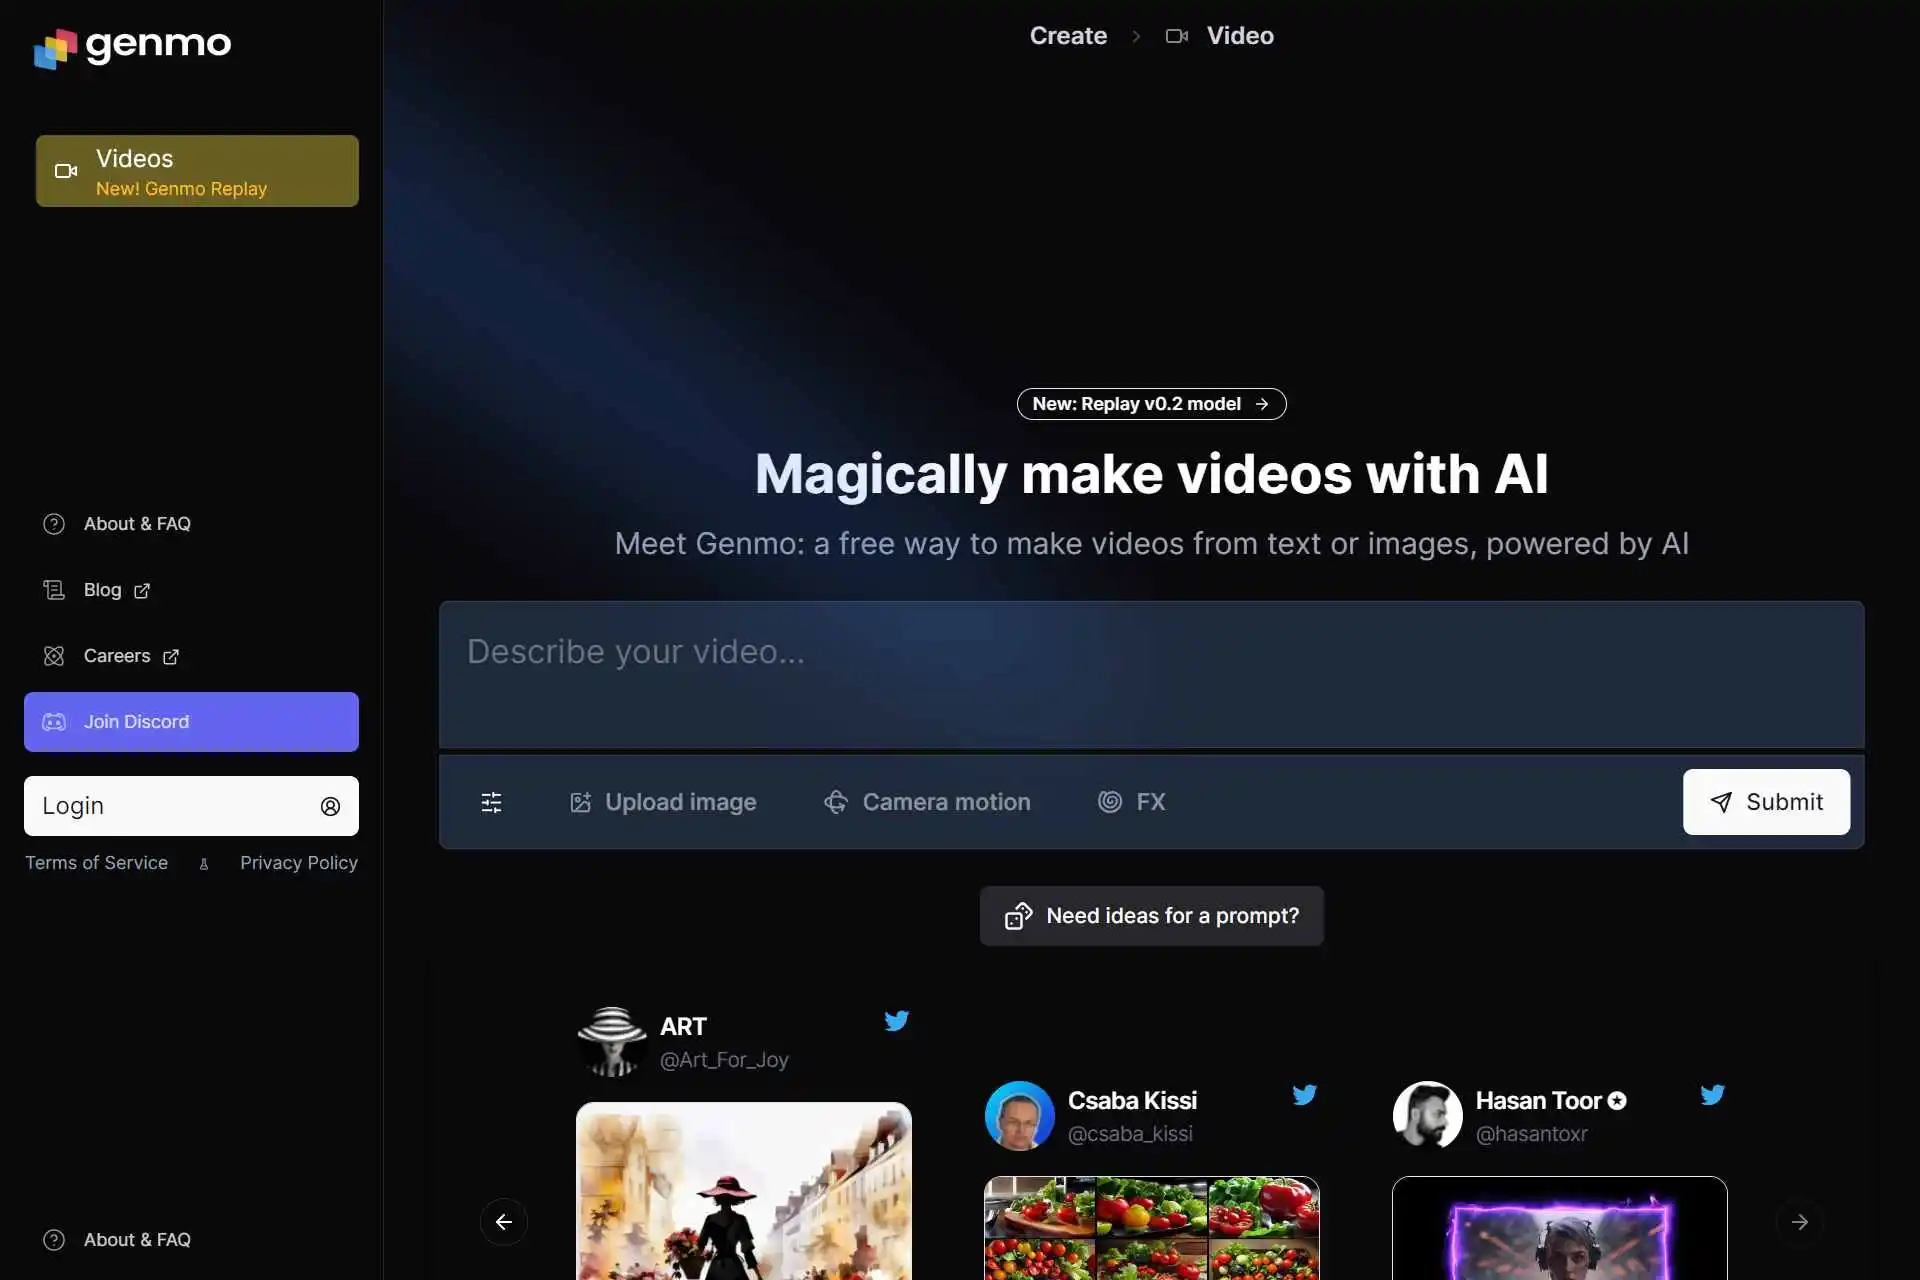Image resolution: width=1920 pixels, height=1280 pixels.
Task: Click the Csaba Kissi name
Action: tap(1132, 1101)
